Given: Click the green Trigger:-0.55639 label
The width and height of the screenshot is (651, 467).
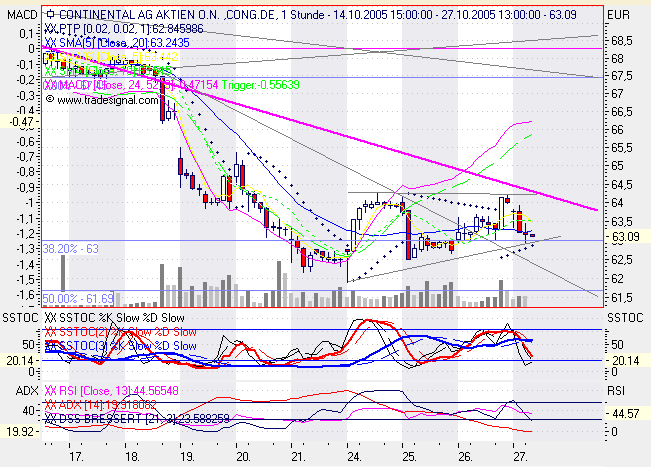Looking at the screenshot, I should [x=260, y=85].
